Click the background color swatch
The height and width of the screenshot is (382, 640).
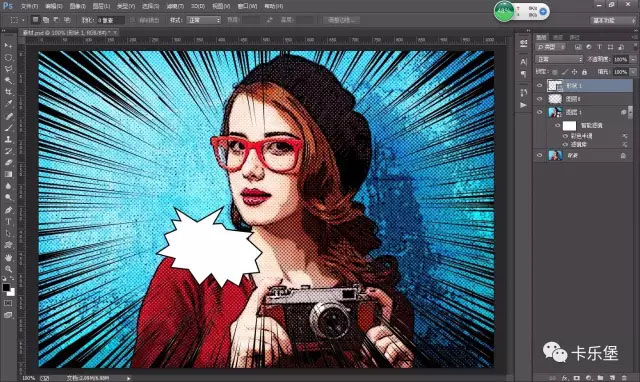coord(11,292)
